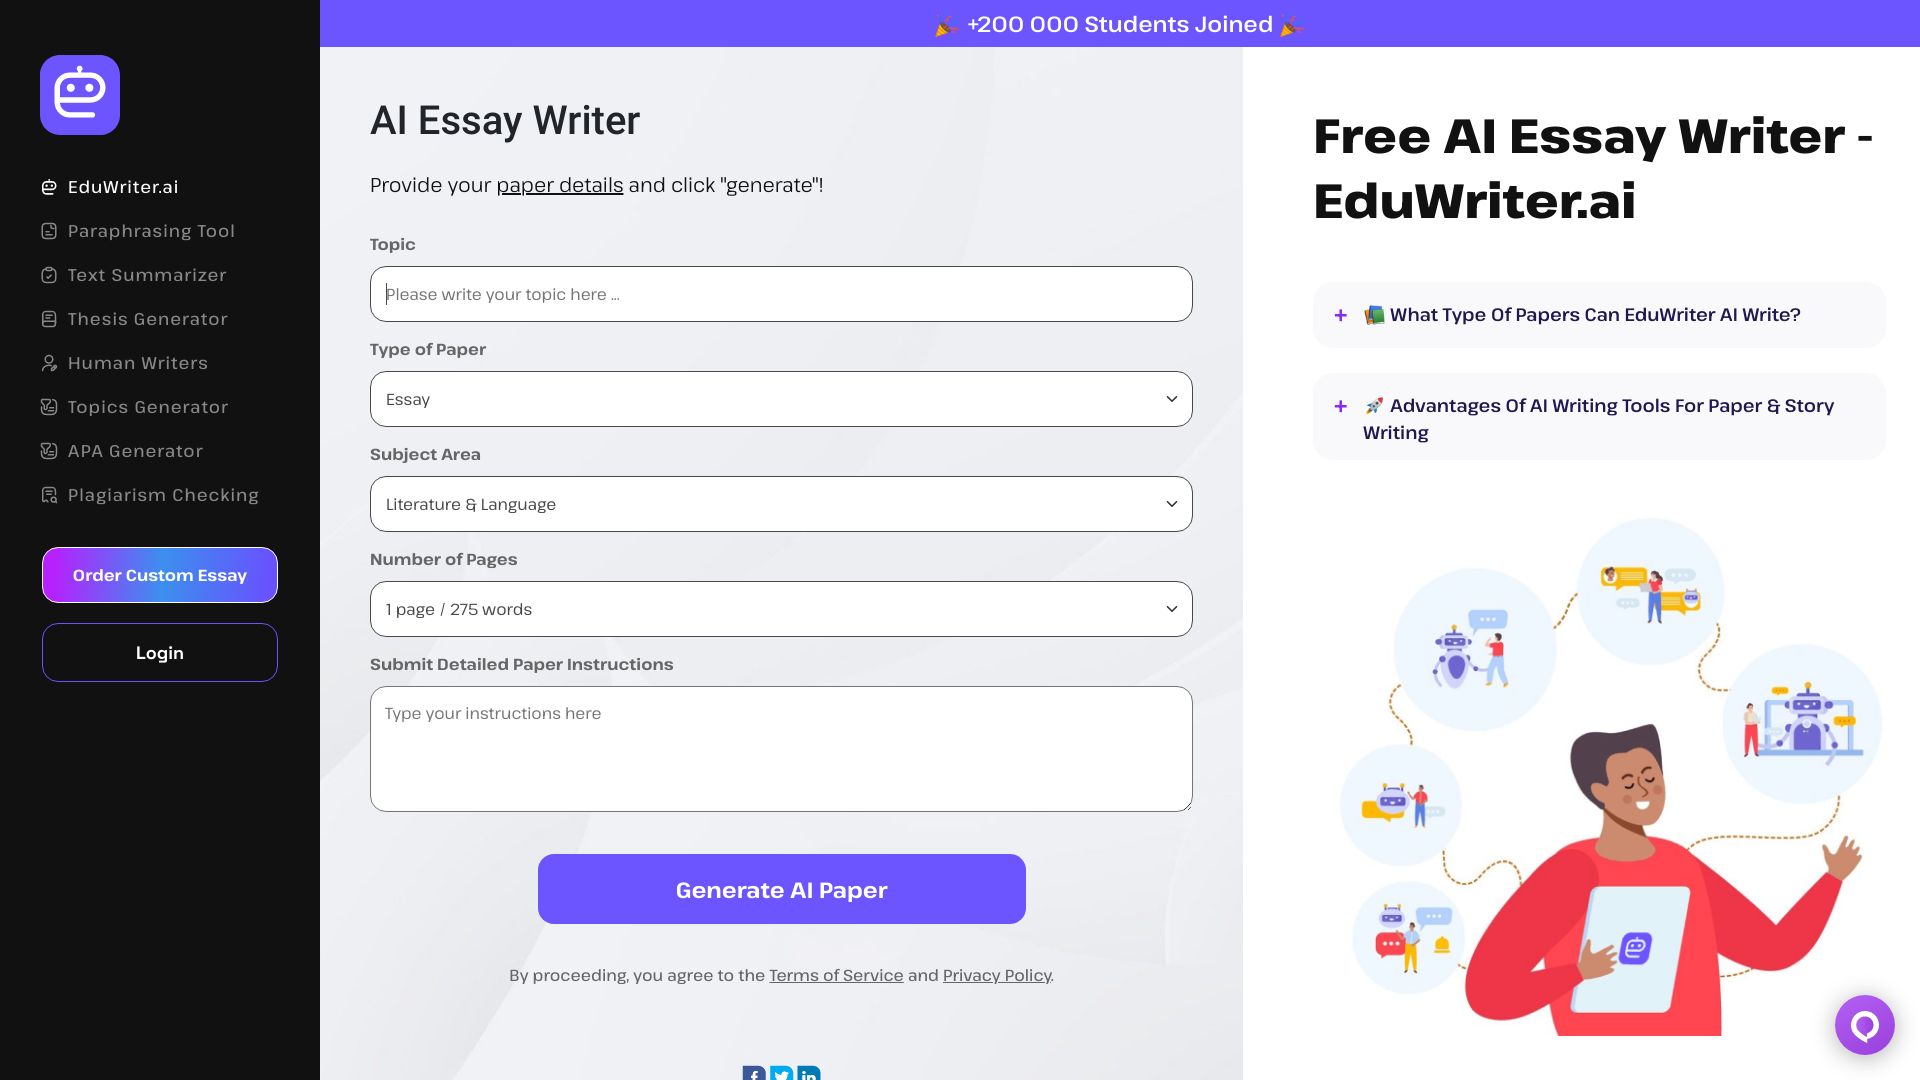
Task: Open the Privacy Policy link
Action: click(x=997, y=975)
